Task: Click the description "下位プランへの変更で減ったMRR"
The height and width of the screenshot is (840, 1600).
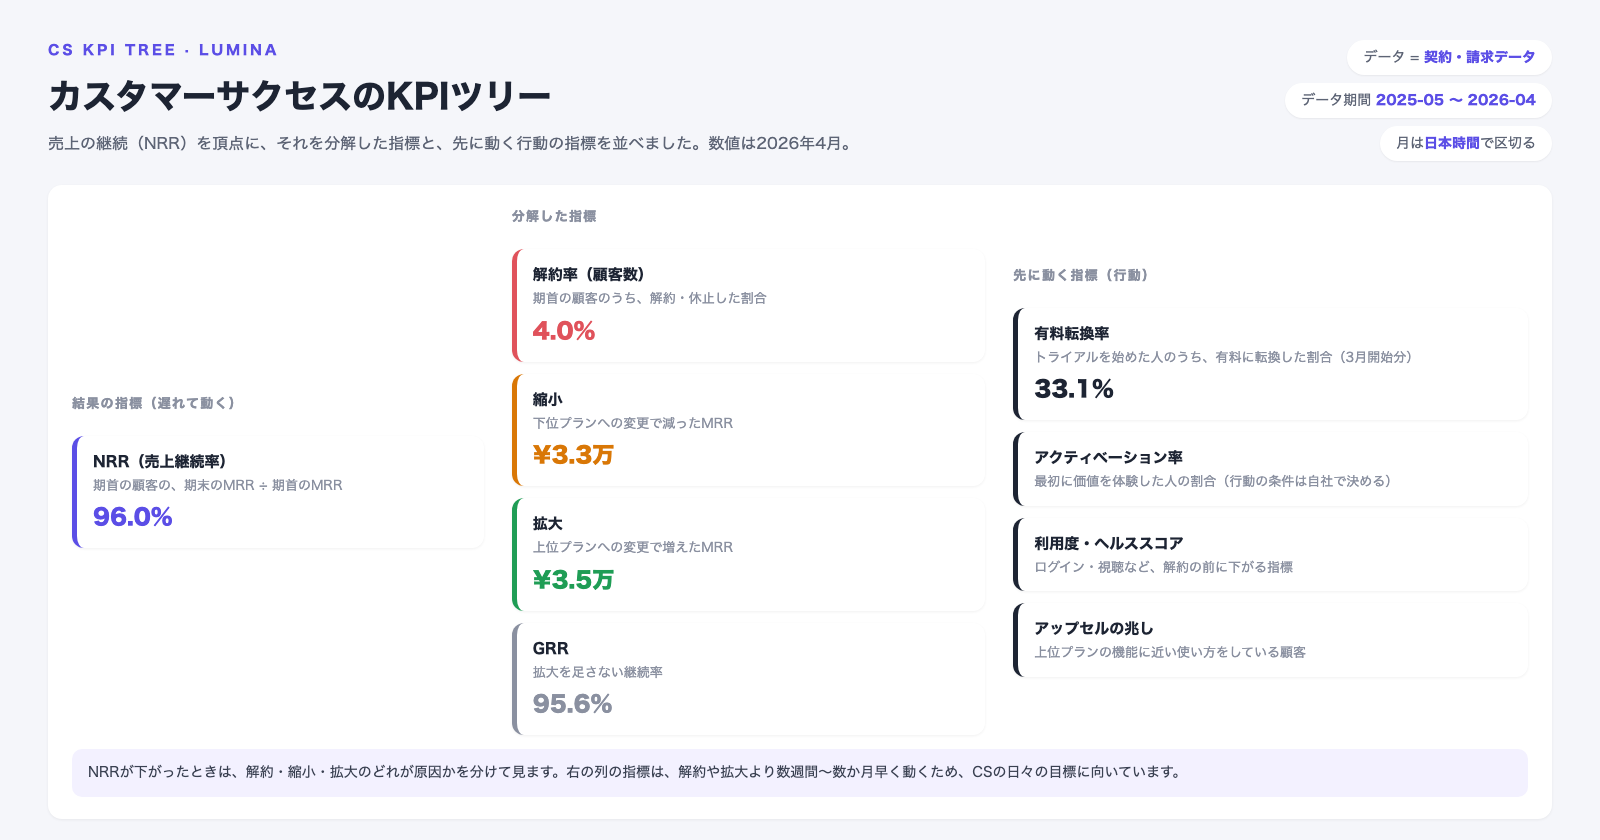Action: click(633, 423)
